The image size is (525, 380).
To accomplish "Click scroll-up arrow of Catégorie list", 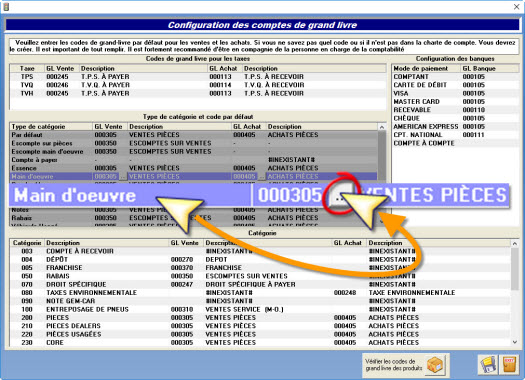I will click(x=515, y=243).
